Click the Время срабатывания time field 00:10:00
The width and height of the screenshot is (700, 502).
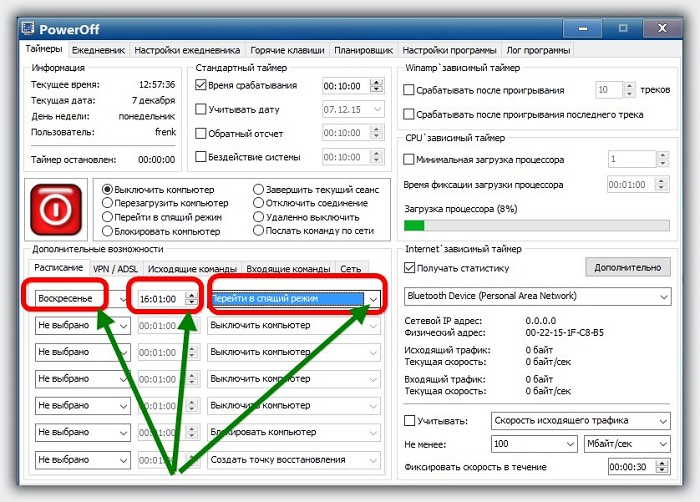pos(345,86)
